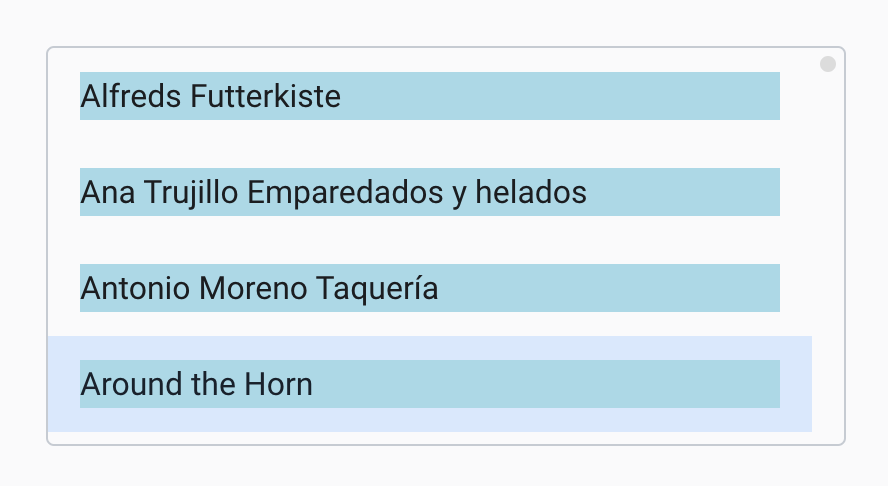Viewport: 888px width, 486px height.
Task: Click the empty blue bar after Antonio Moreno Taquería
Action: click(x=609, y=288)
